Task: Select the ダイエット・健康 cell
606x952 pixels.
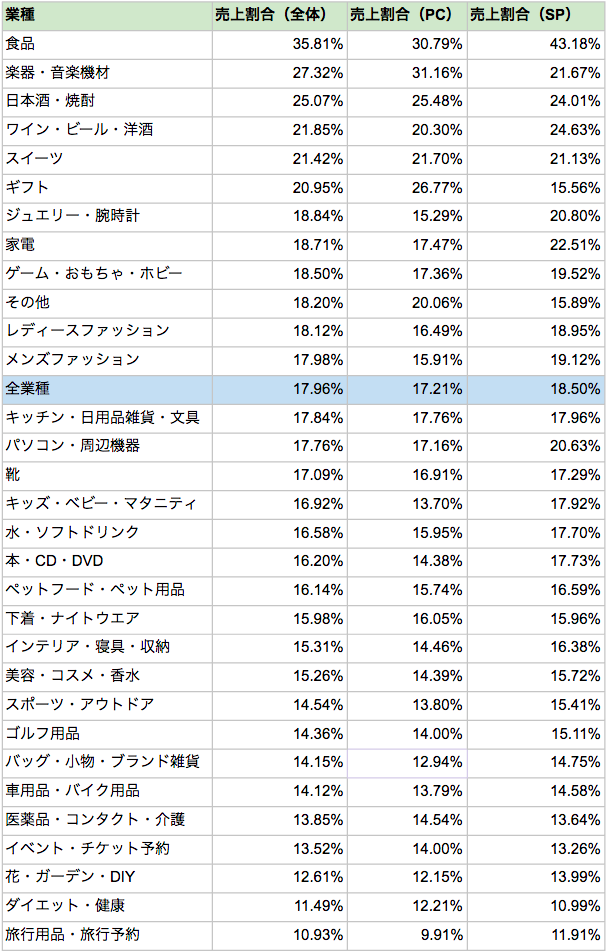Action: coord(107,906)
